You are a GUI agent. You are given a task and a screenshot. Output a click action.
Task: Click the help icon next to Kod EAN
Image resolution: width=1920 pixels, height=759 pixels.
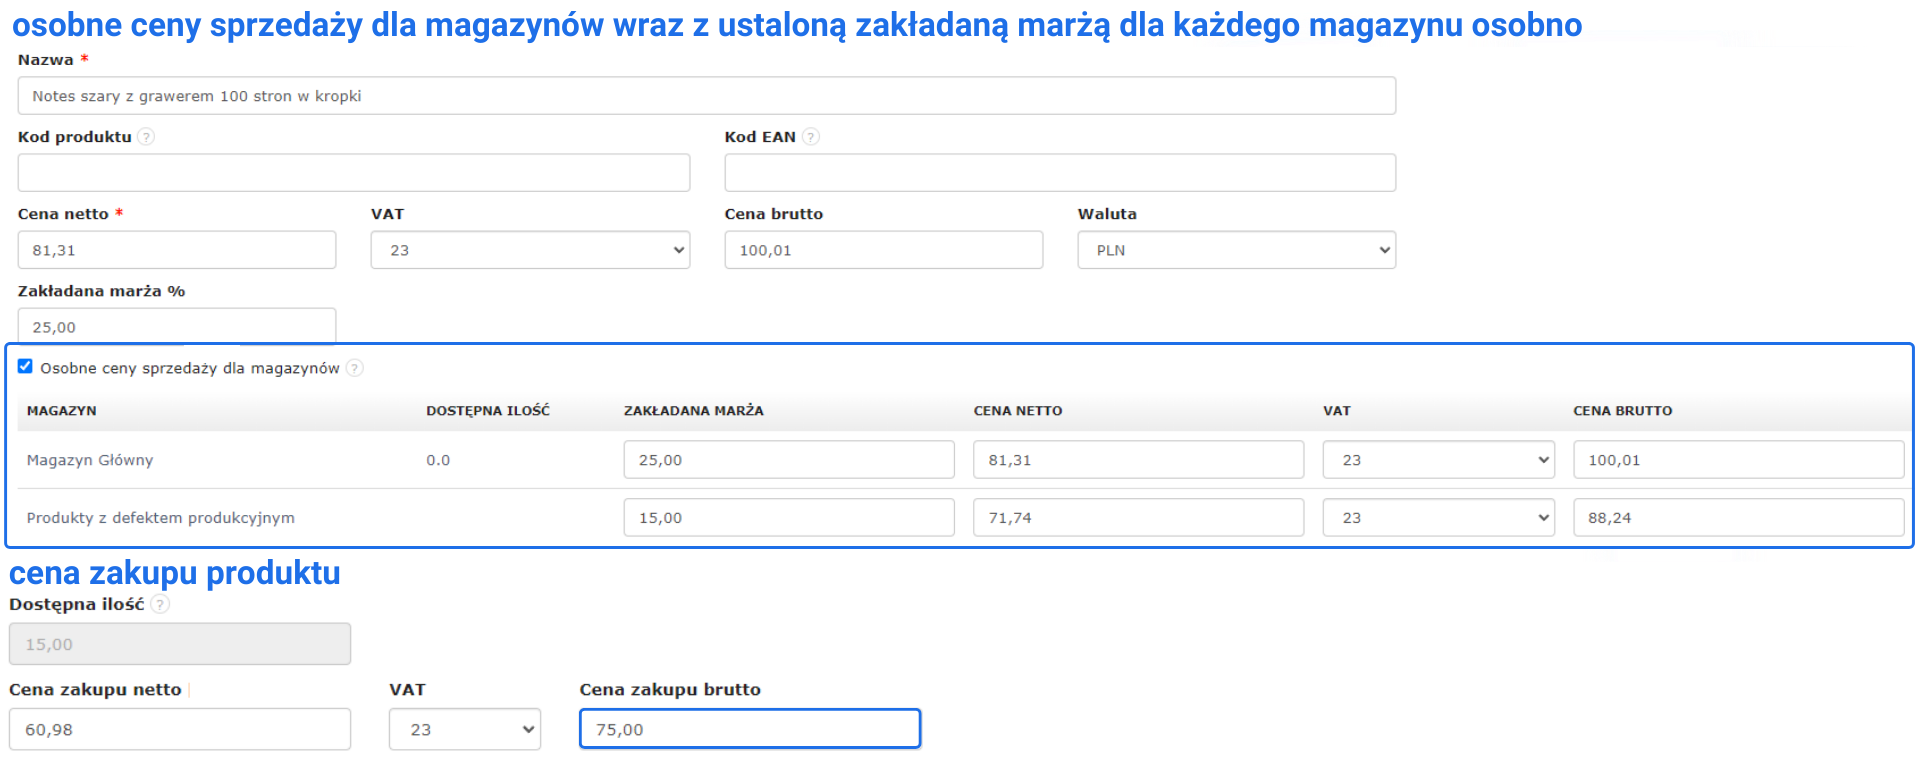point(811,137)
